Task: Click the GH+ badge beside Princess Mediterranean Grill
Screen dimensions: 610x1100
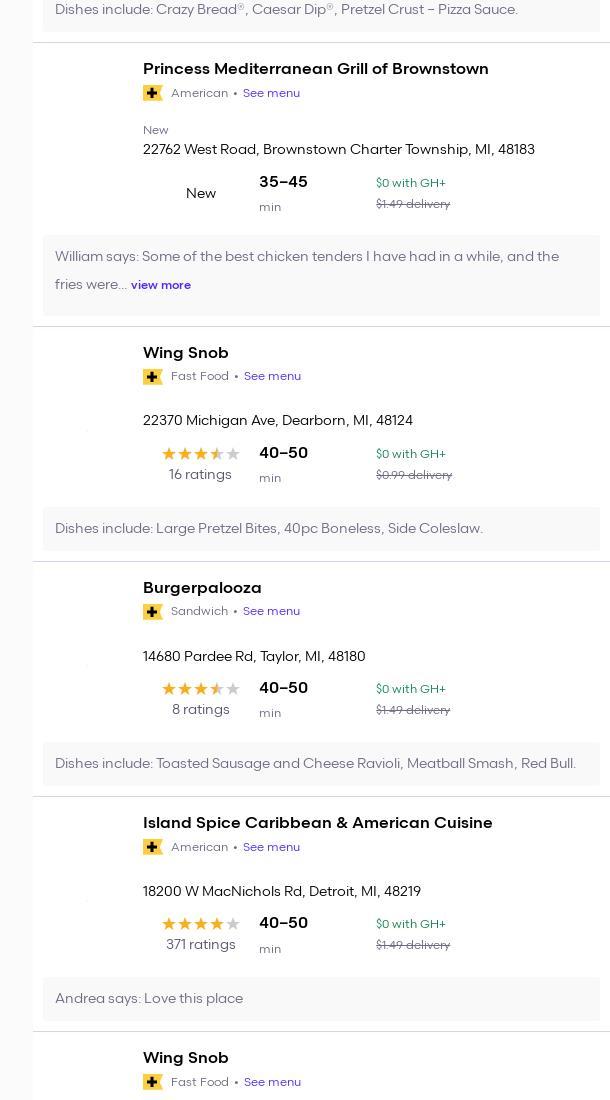Action: coord(153,93)
